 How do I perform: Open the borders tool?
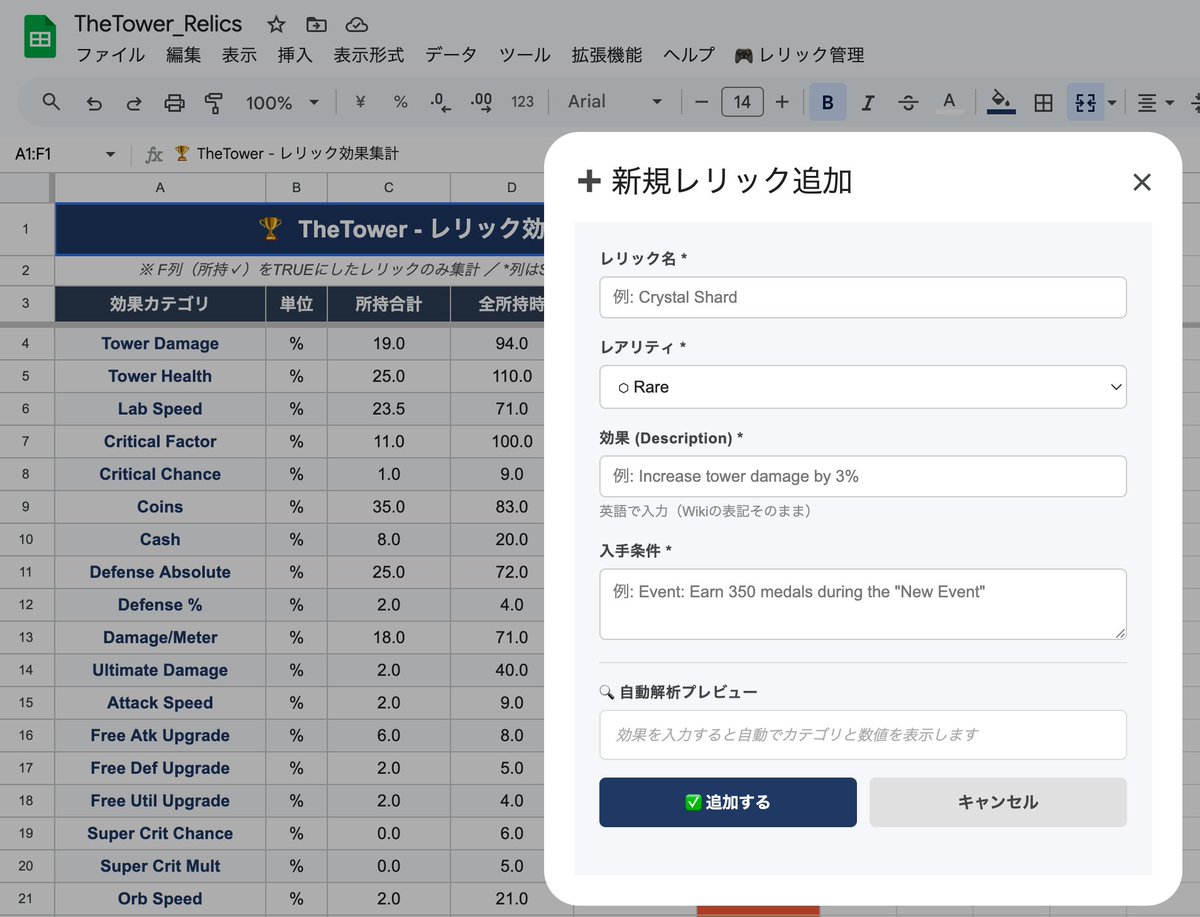pos(1043,102)
